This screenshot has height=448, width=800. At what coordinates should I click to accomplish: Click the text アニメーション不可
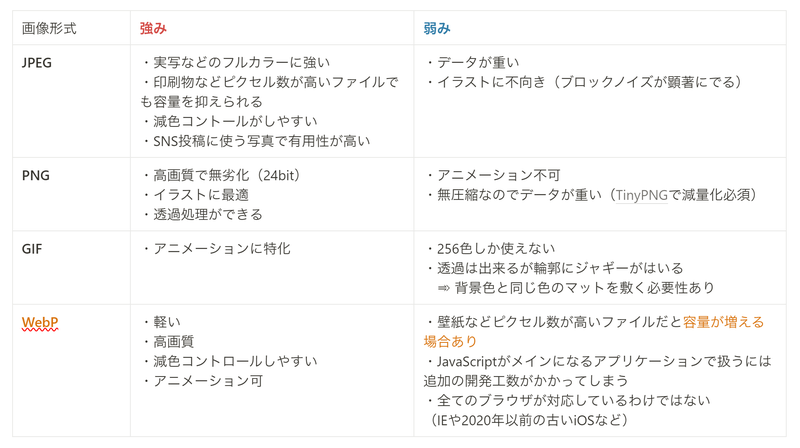[497, 175]
